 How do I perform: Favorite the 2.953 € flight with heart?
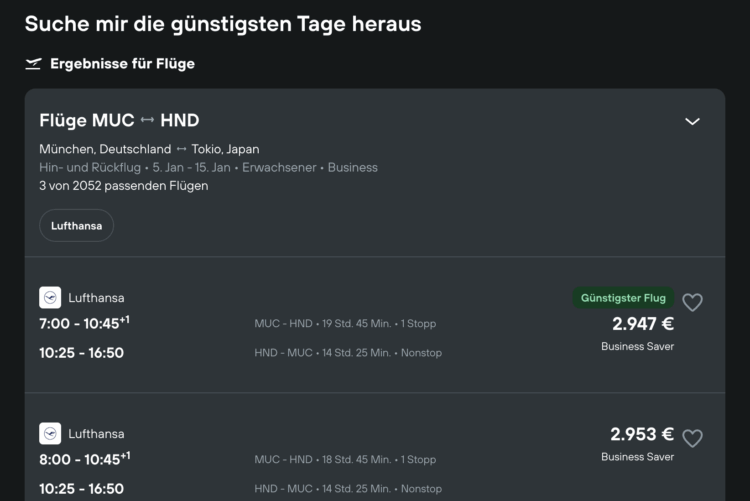pos(692,438)
